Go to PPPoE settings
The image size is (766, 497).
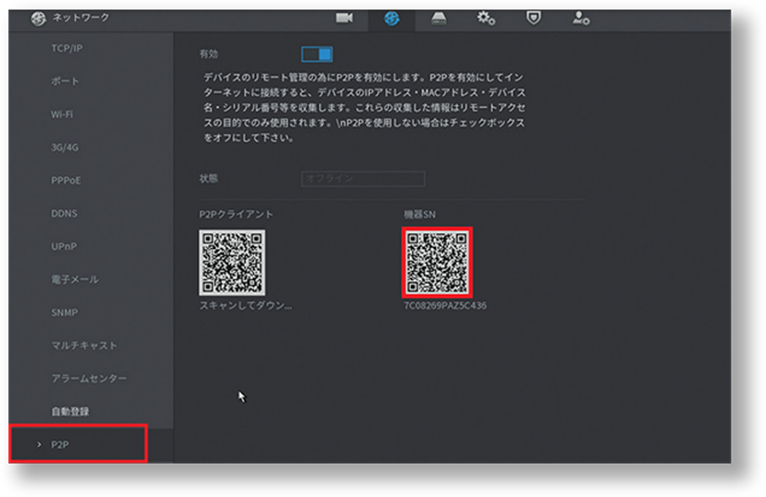[66, 180]
